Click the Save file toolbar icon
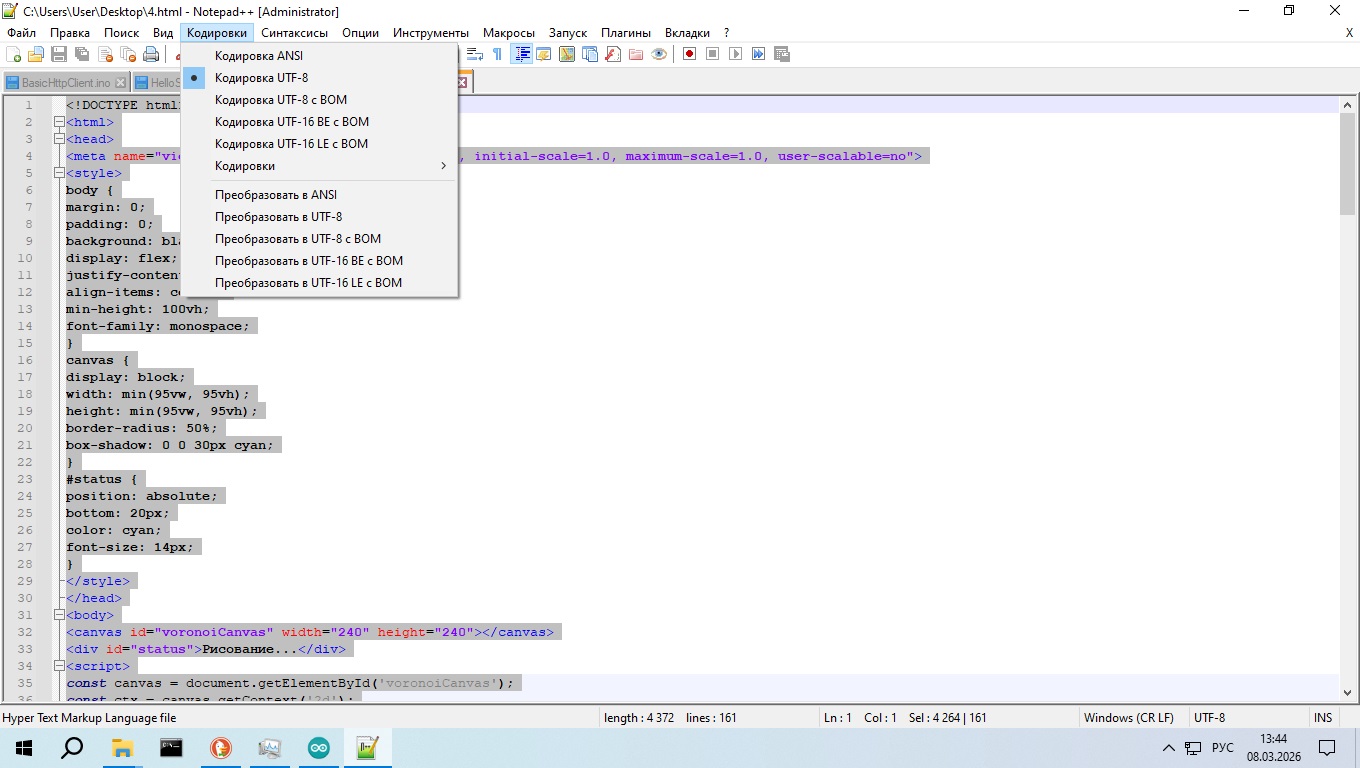Screen dimensions: 1360x768 point(59,54)
